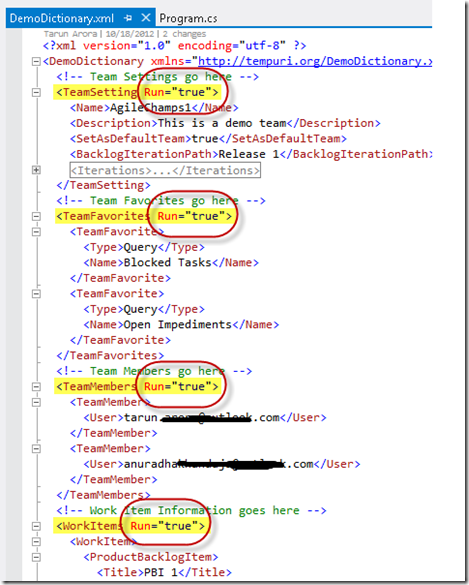Click the closing </TeamSetting> tag
The width and height of the screenshot is (469, 585).
[x=103, y=185]
